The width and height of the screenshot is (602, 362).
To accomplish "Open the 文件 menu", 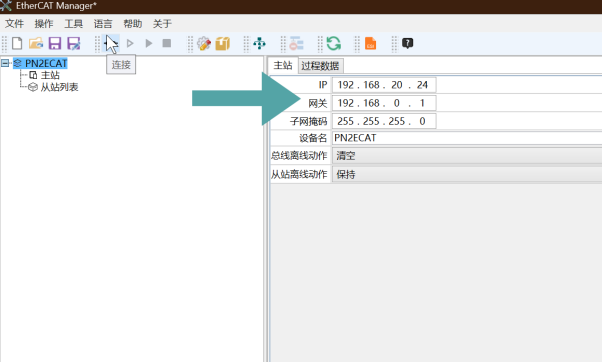I will click(x=15, y=24).
